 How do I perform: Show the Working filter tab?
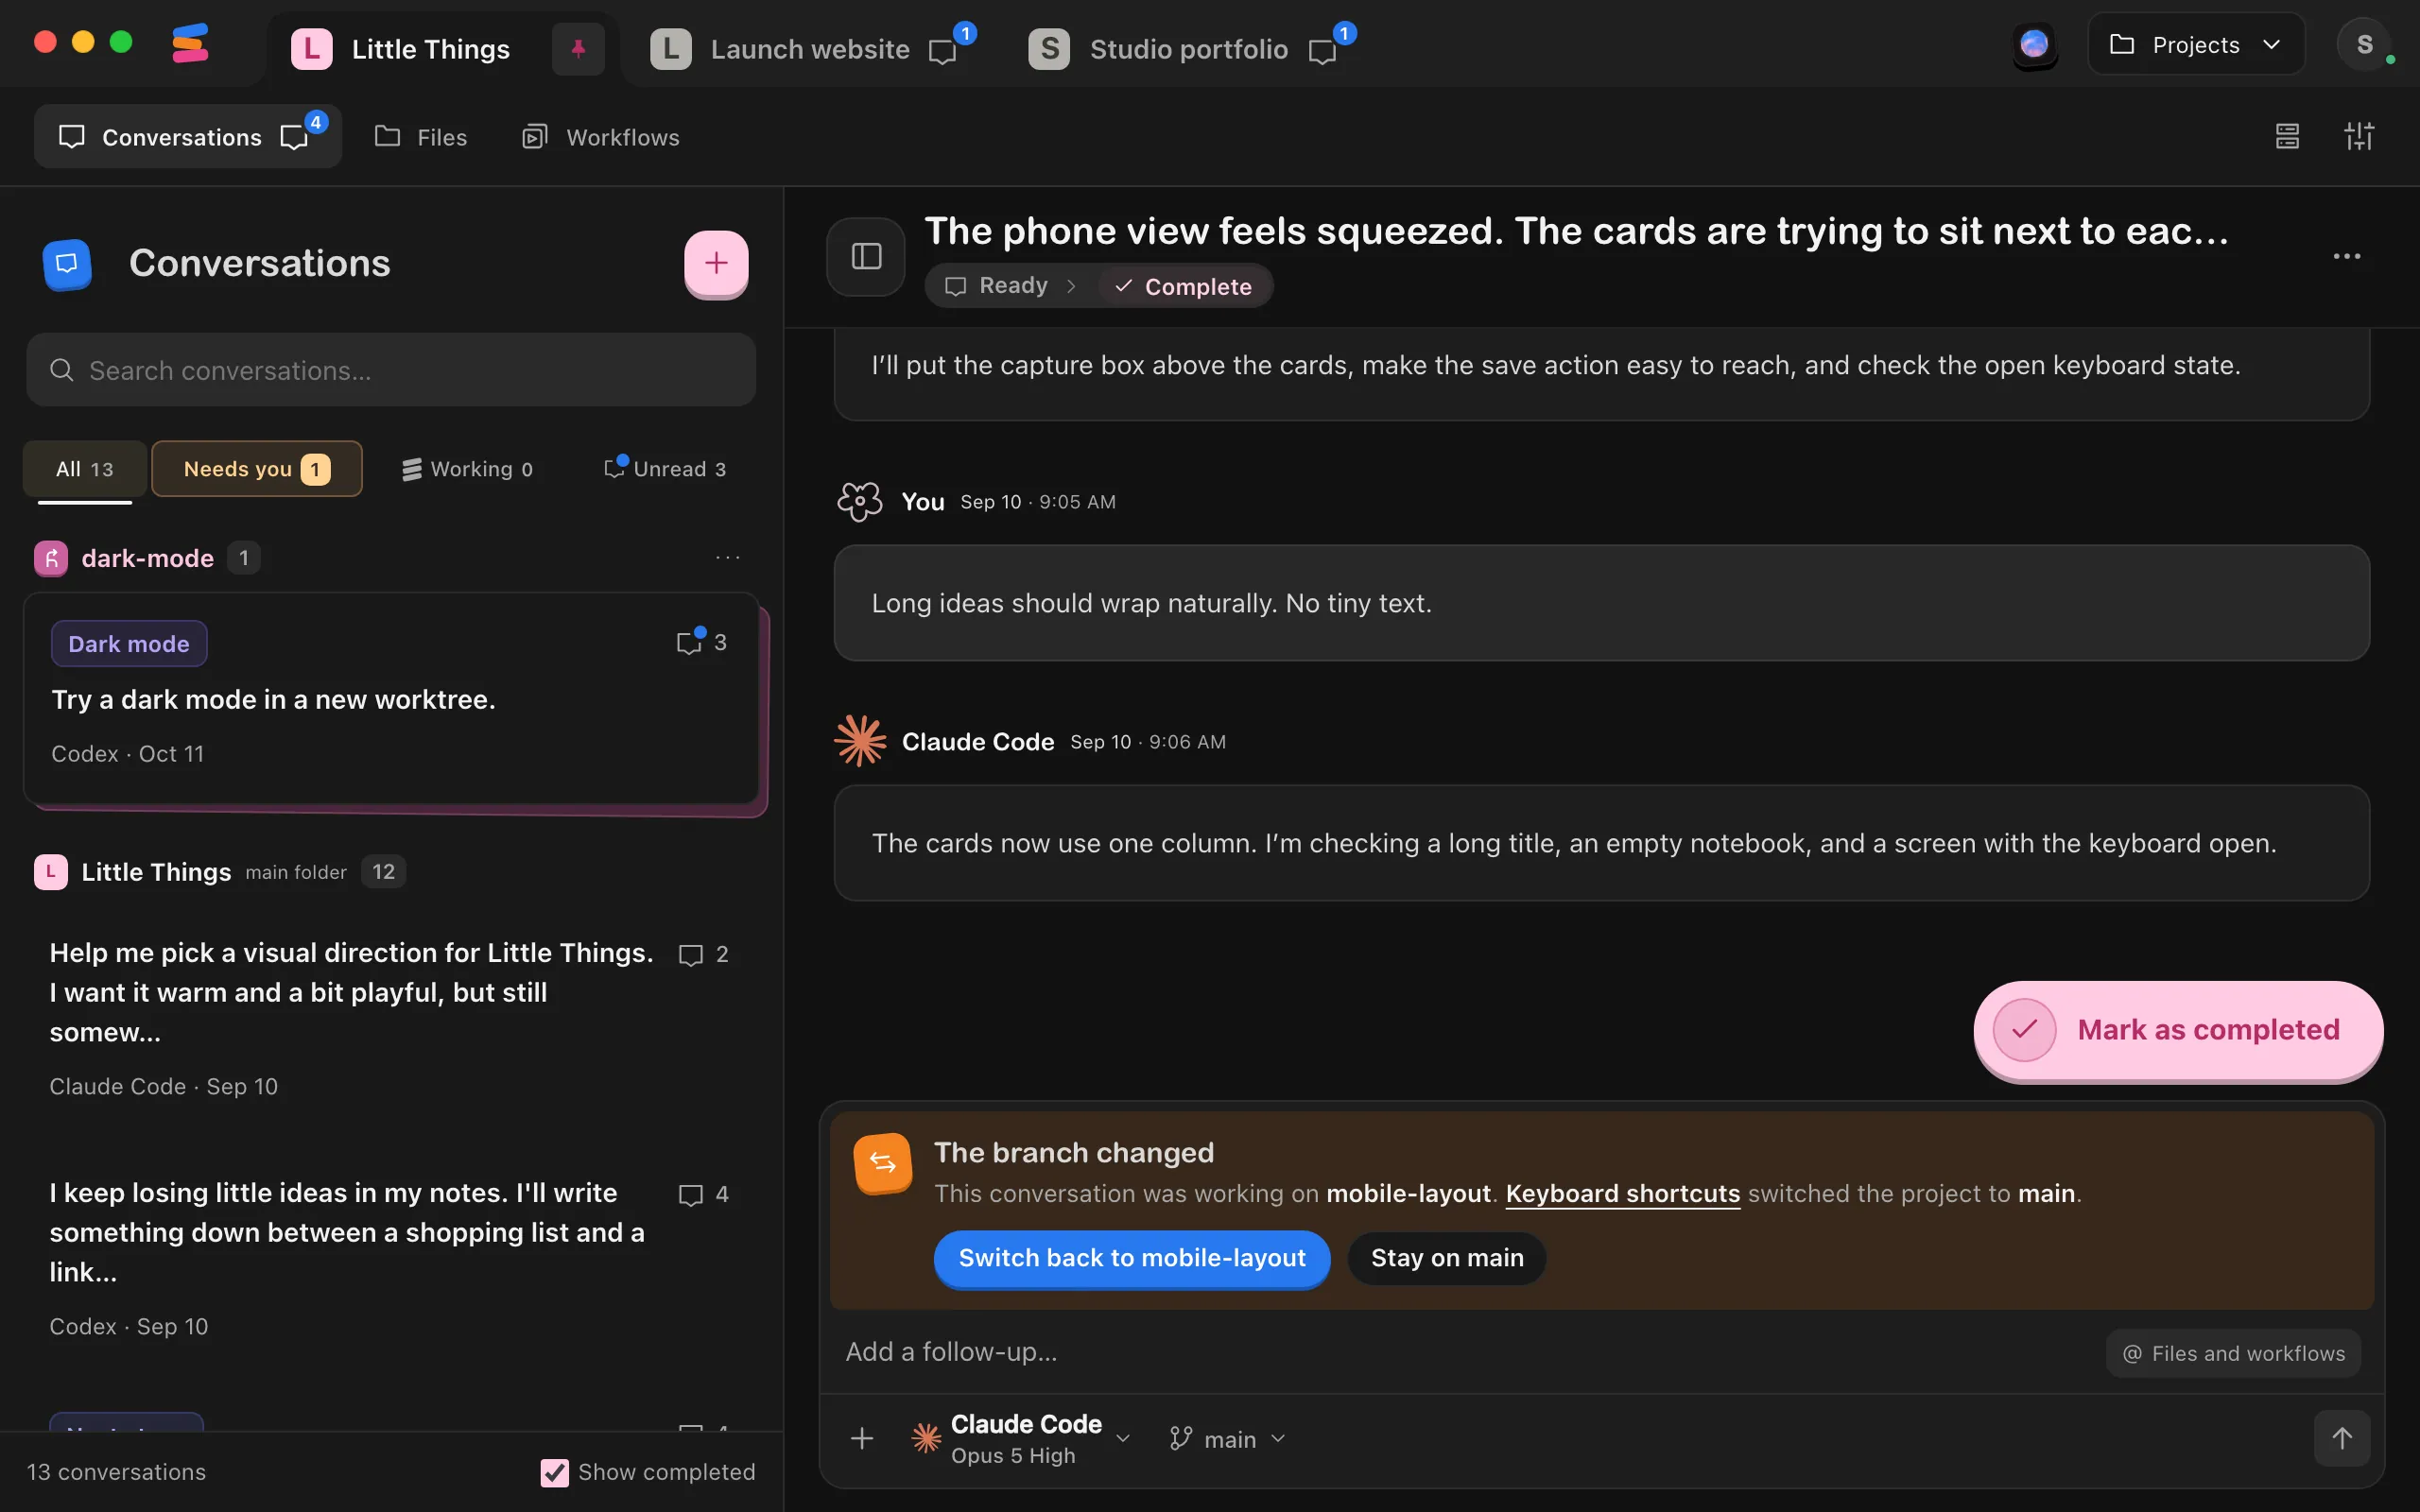click(x=466, y=469)
